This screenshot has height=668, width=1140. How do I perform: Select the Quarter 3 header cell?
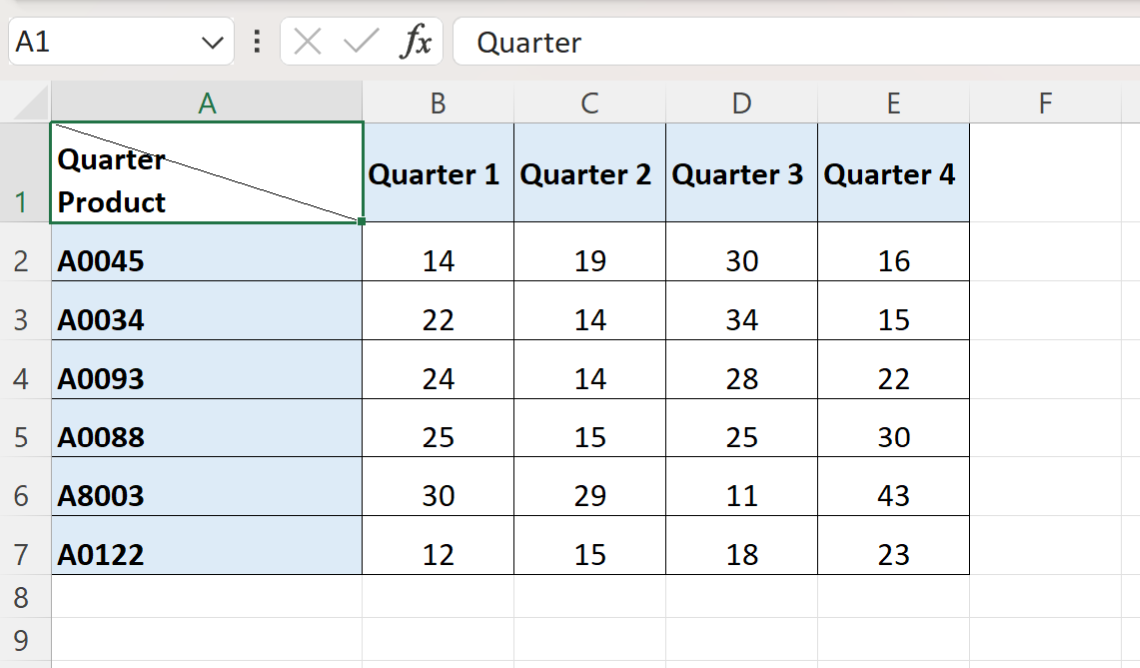[742, 173]
